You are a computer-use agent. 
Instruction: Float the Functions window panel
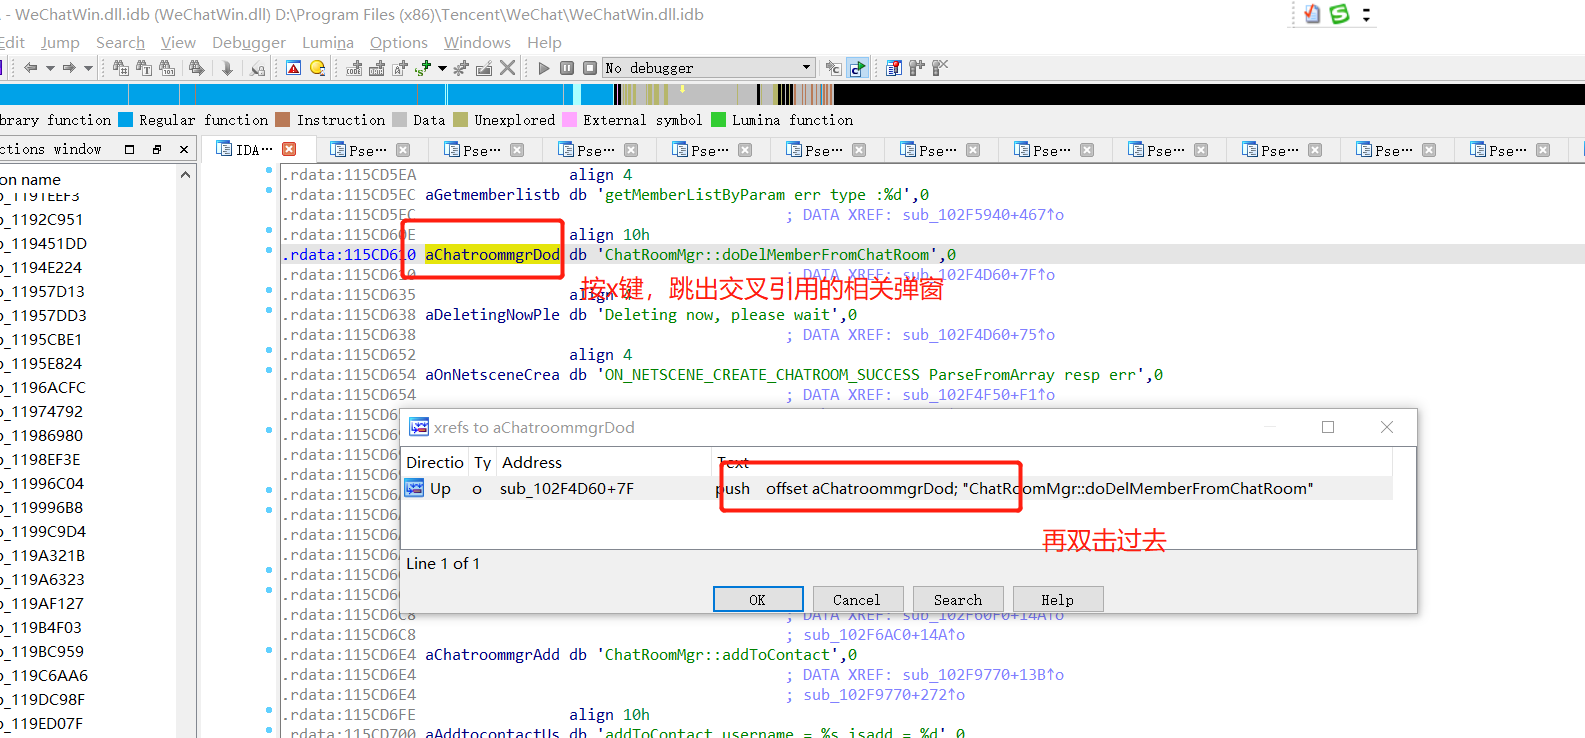click(156, 149)
